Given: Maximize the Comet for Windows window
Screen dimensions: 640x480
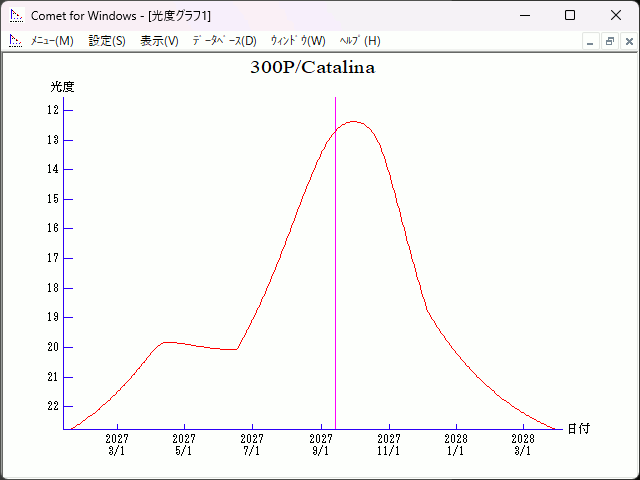Looking at the screenshot, I should tap(569, 15).
